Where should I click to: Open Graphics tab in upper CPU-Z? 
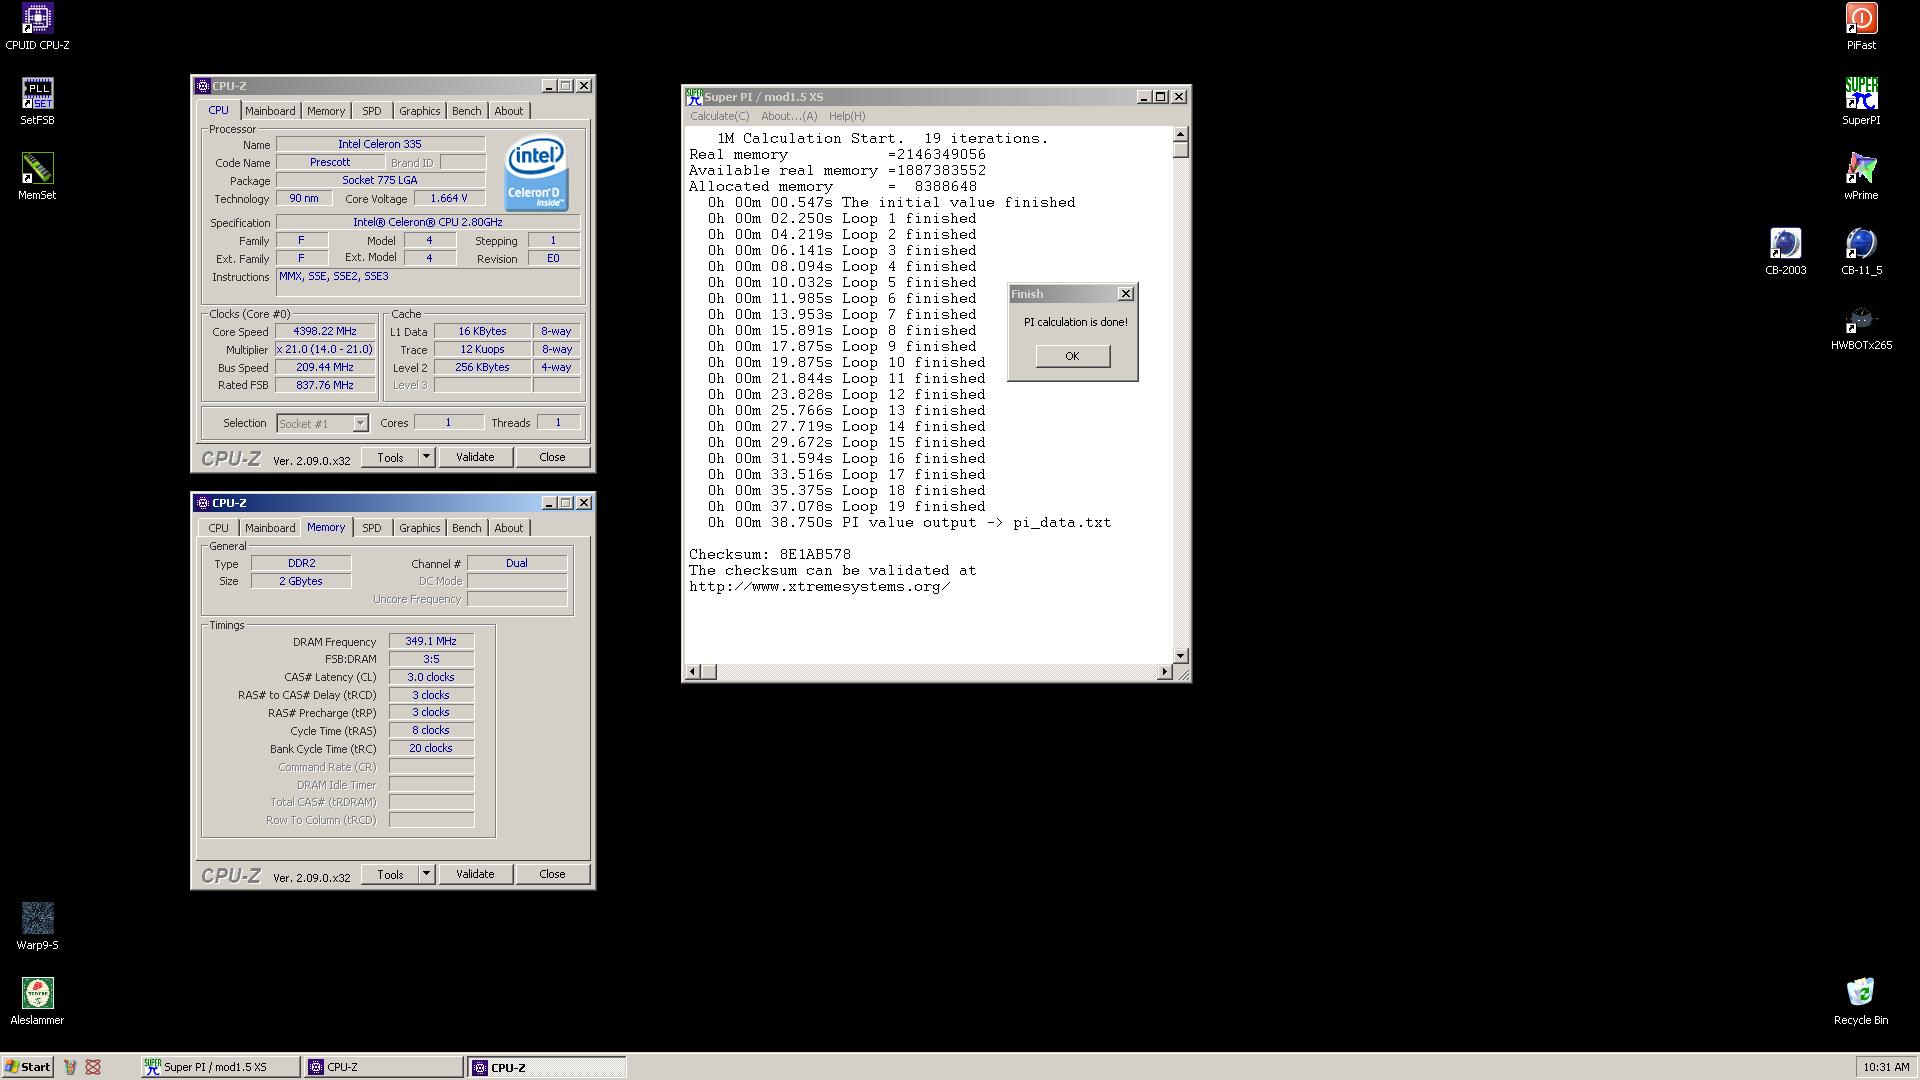[419, 111]
